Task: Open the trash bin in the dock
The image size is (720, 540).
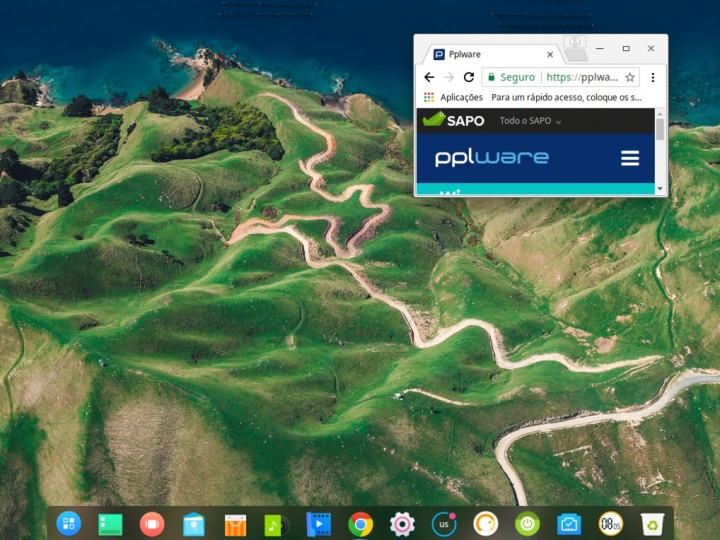Action: [x=652, y=523]
